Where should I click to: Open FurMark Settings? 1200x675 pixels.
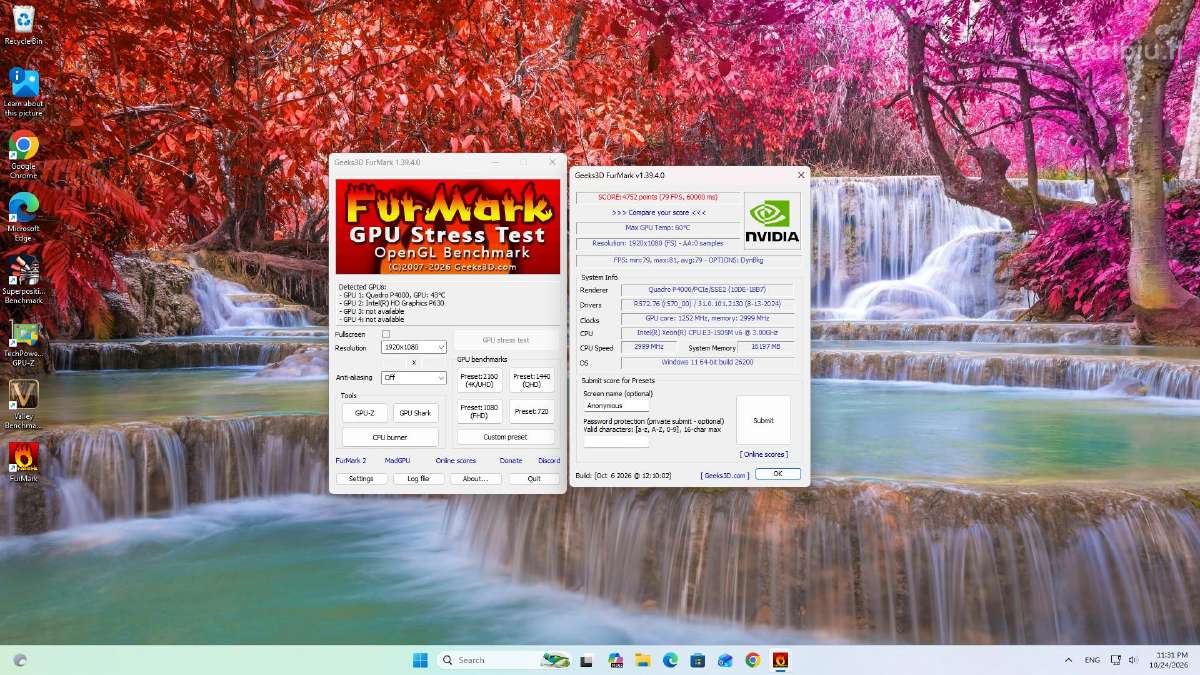pos(361,479)
